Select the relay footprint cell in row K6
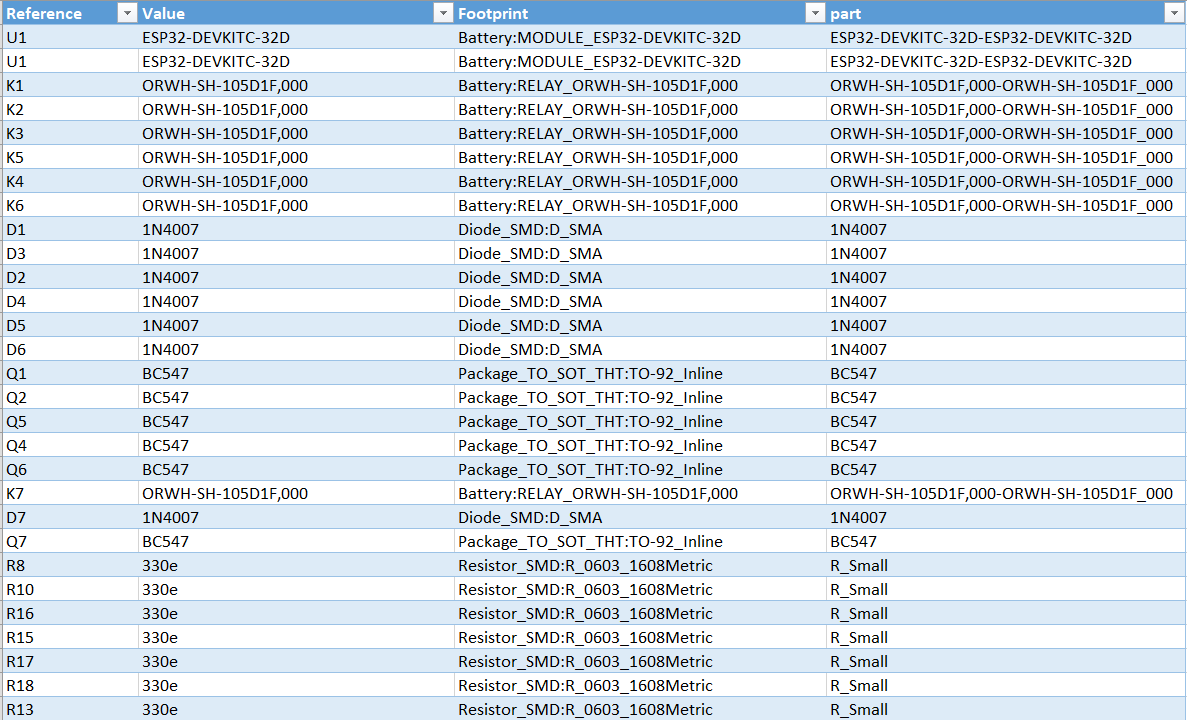 pyautogui.click(x=640, y=205)
